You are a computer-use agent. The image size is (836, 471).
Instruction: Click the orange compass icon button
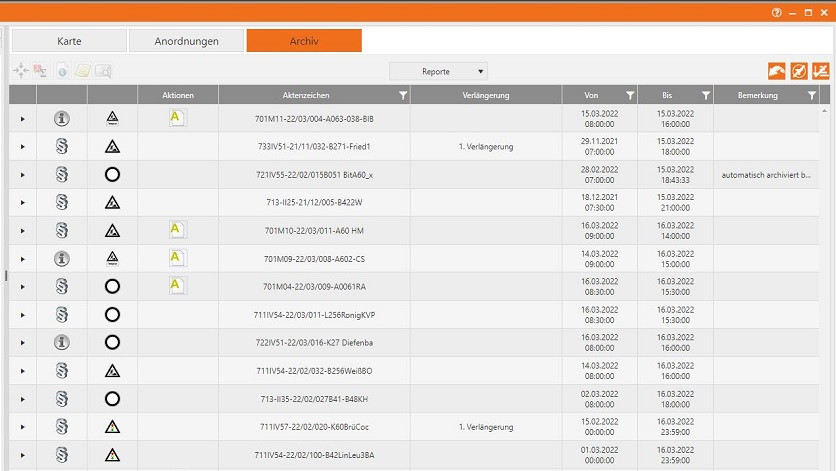(x=798, y=71)
